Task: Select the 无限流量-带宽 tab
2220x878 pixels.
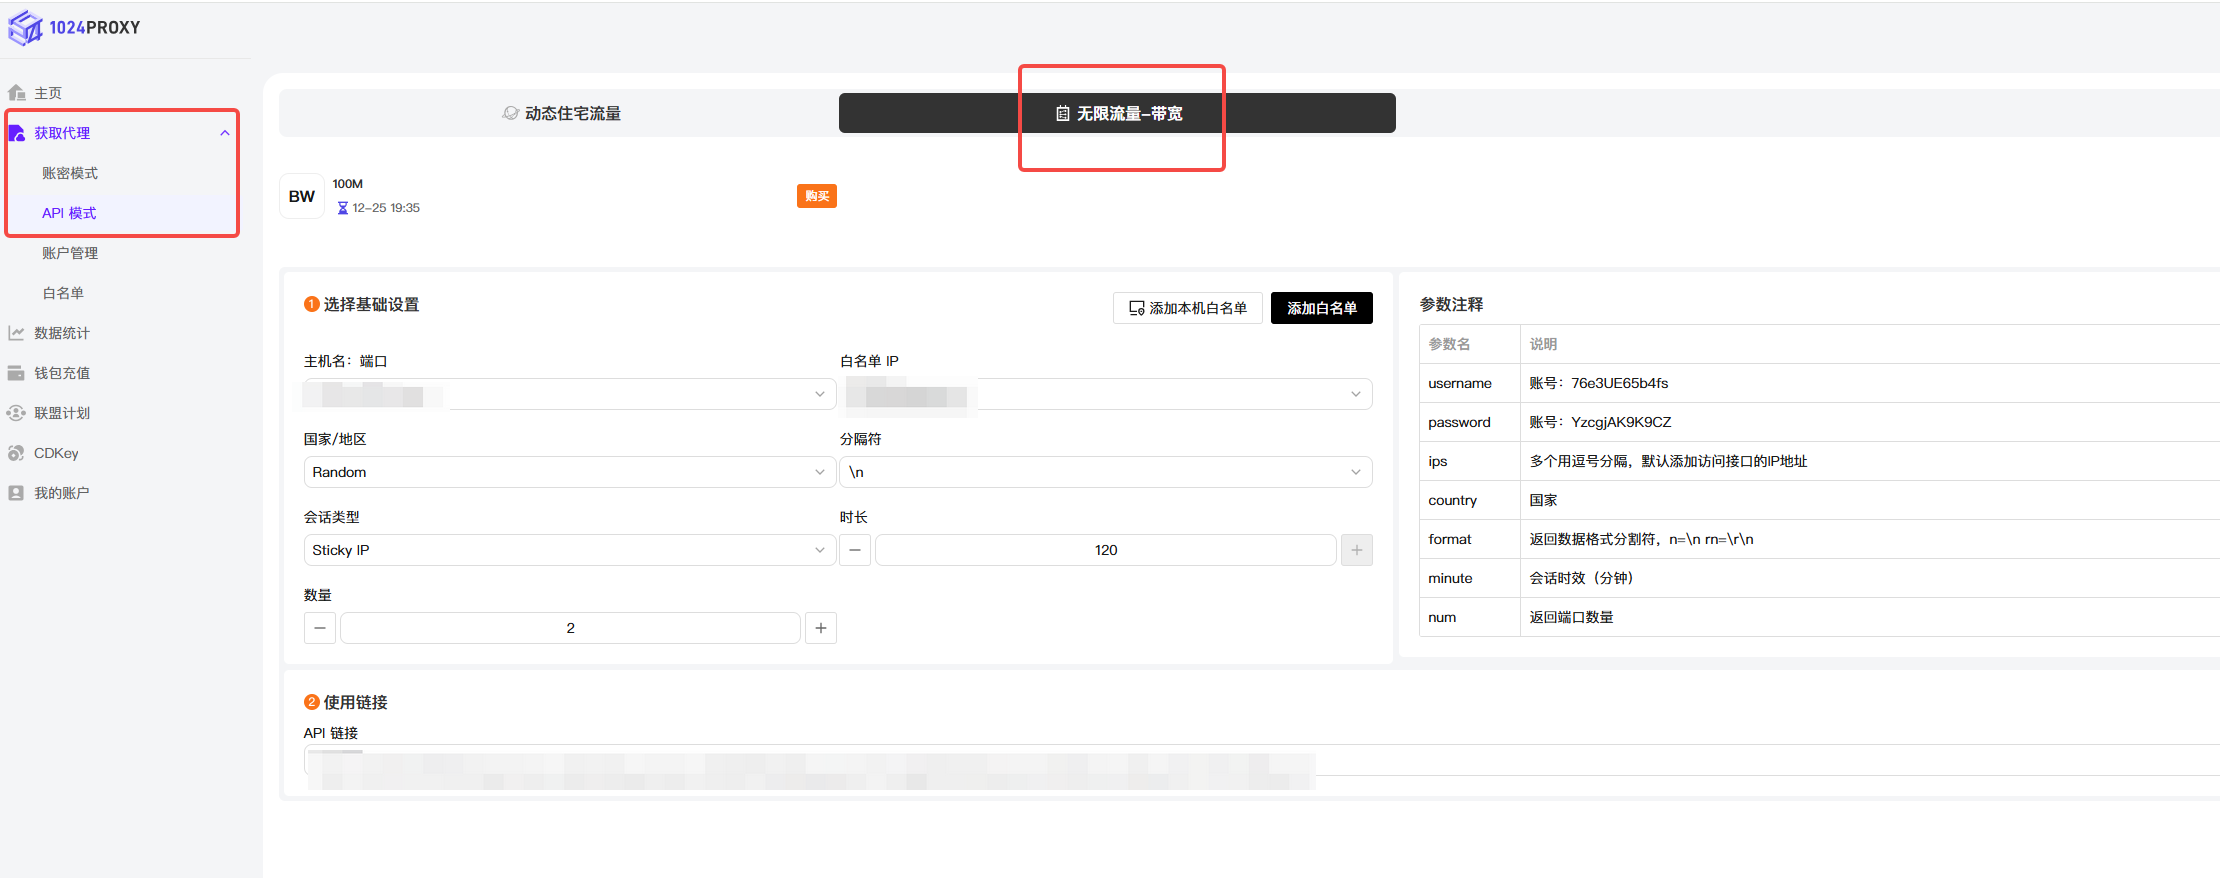Action: tap(1118, 114)
